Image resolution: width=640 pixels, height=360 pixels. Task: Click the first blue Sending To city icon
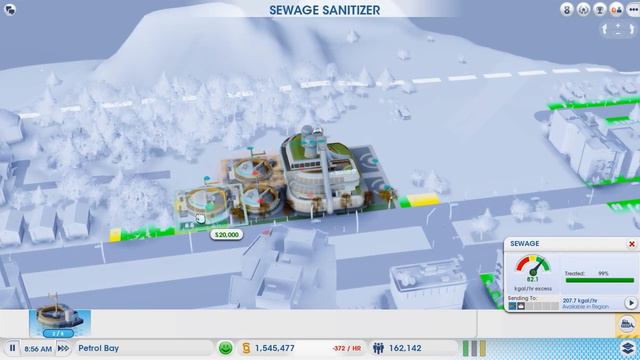[512, 306]
